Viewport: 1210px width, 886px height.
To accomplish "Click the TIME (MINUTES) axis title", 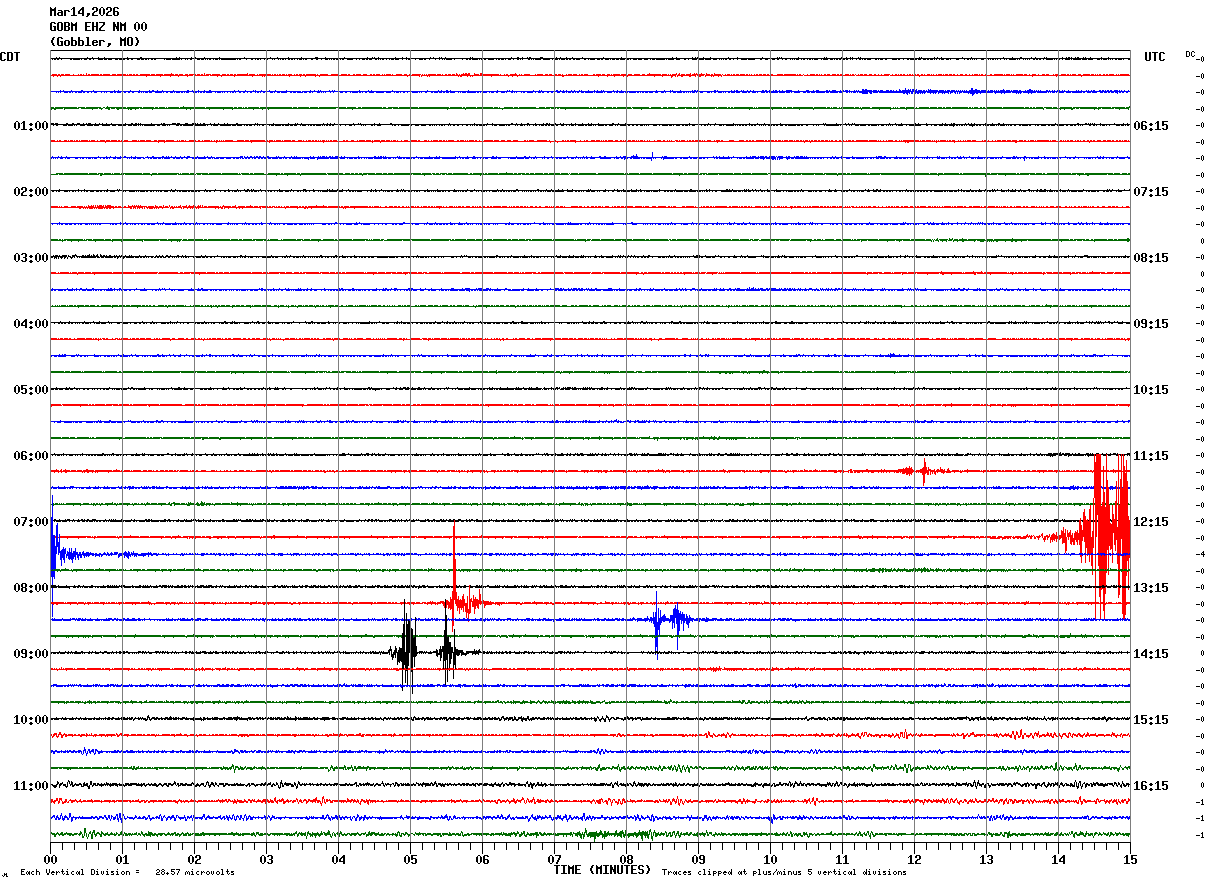I will tap(602, 870).
